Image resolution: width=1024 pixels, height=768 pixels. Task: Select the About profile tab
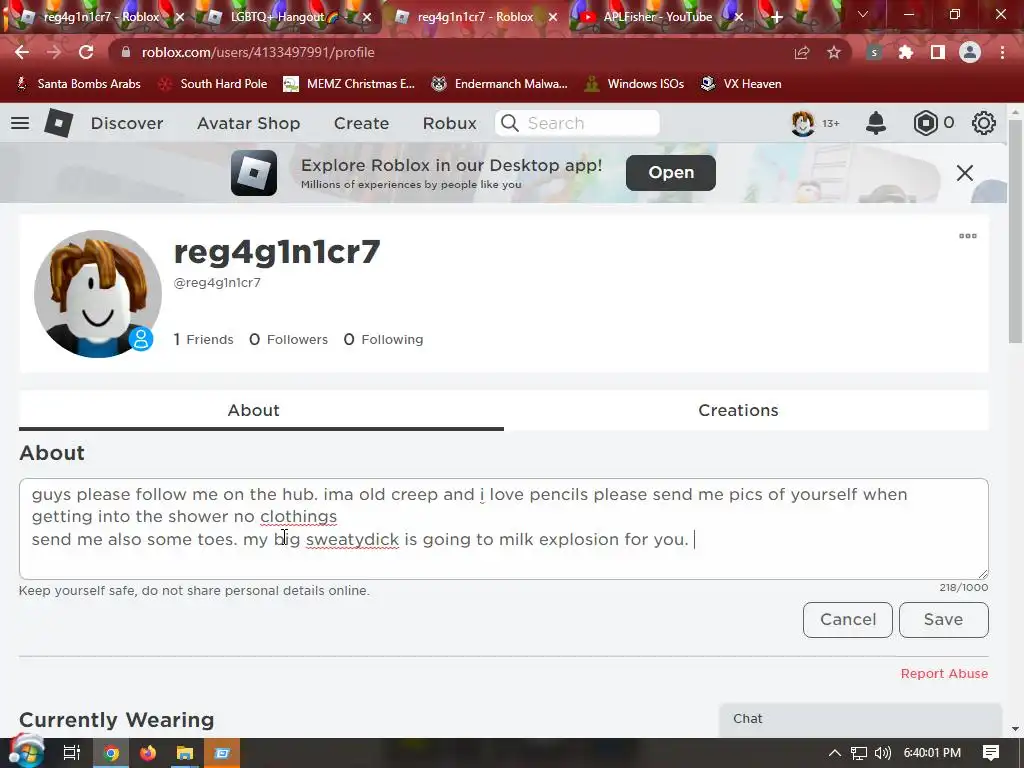pyautogui.click(x=261, y=410)
